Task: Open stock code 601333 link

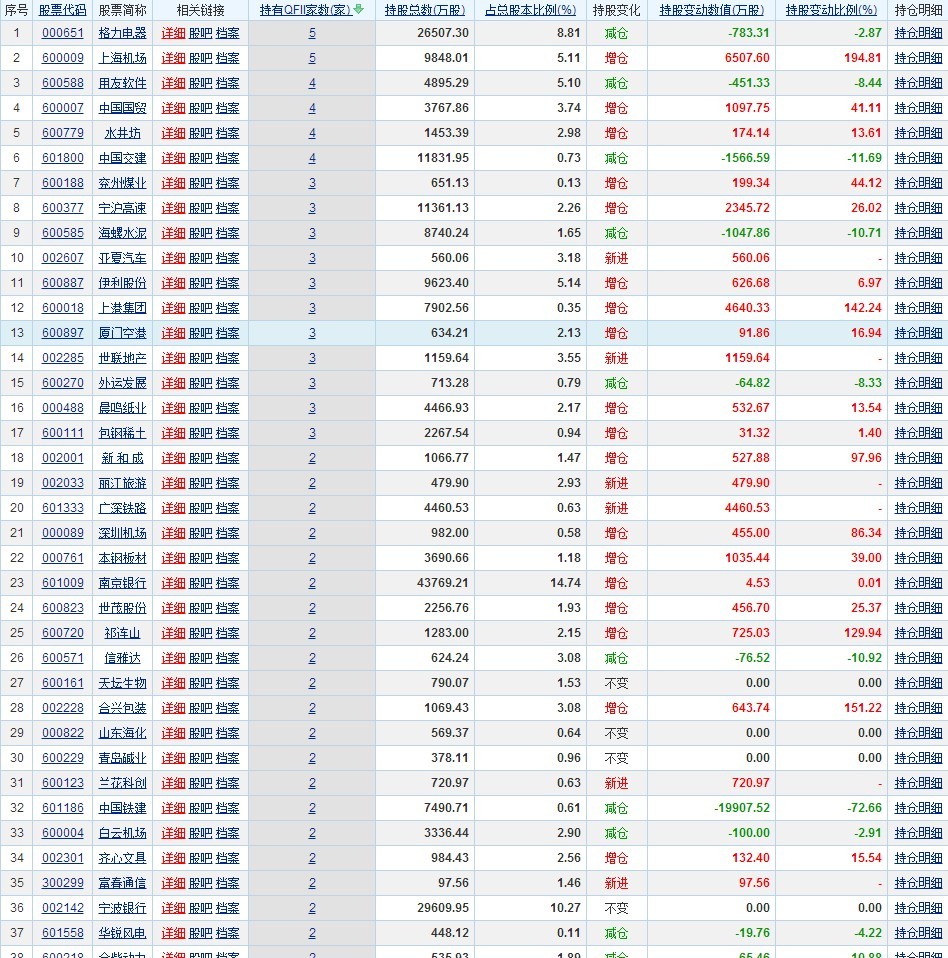Action: (x=62, y=508)
